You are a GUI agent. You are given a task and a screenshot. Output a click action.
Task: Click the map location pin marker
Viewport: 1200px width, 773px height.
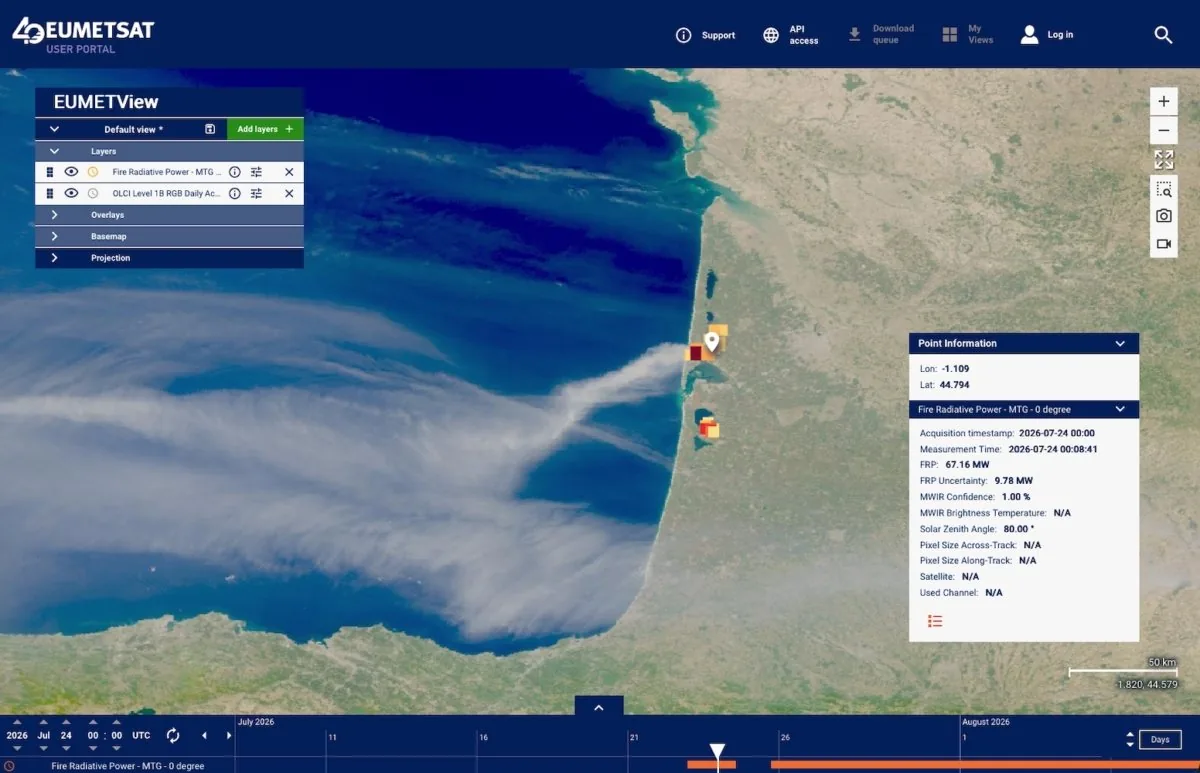[x=711, y=343]
